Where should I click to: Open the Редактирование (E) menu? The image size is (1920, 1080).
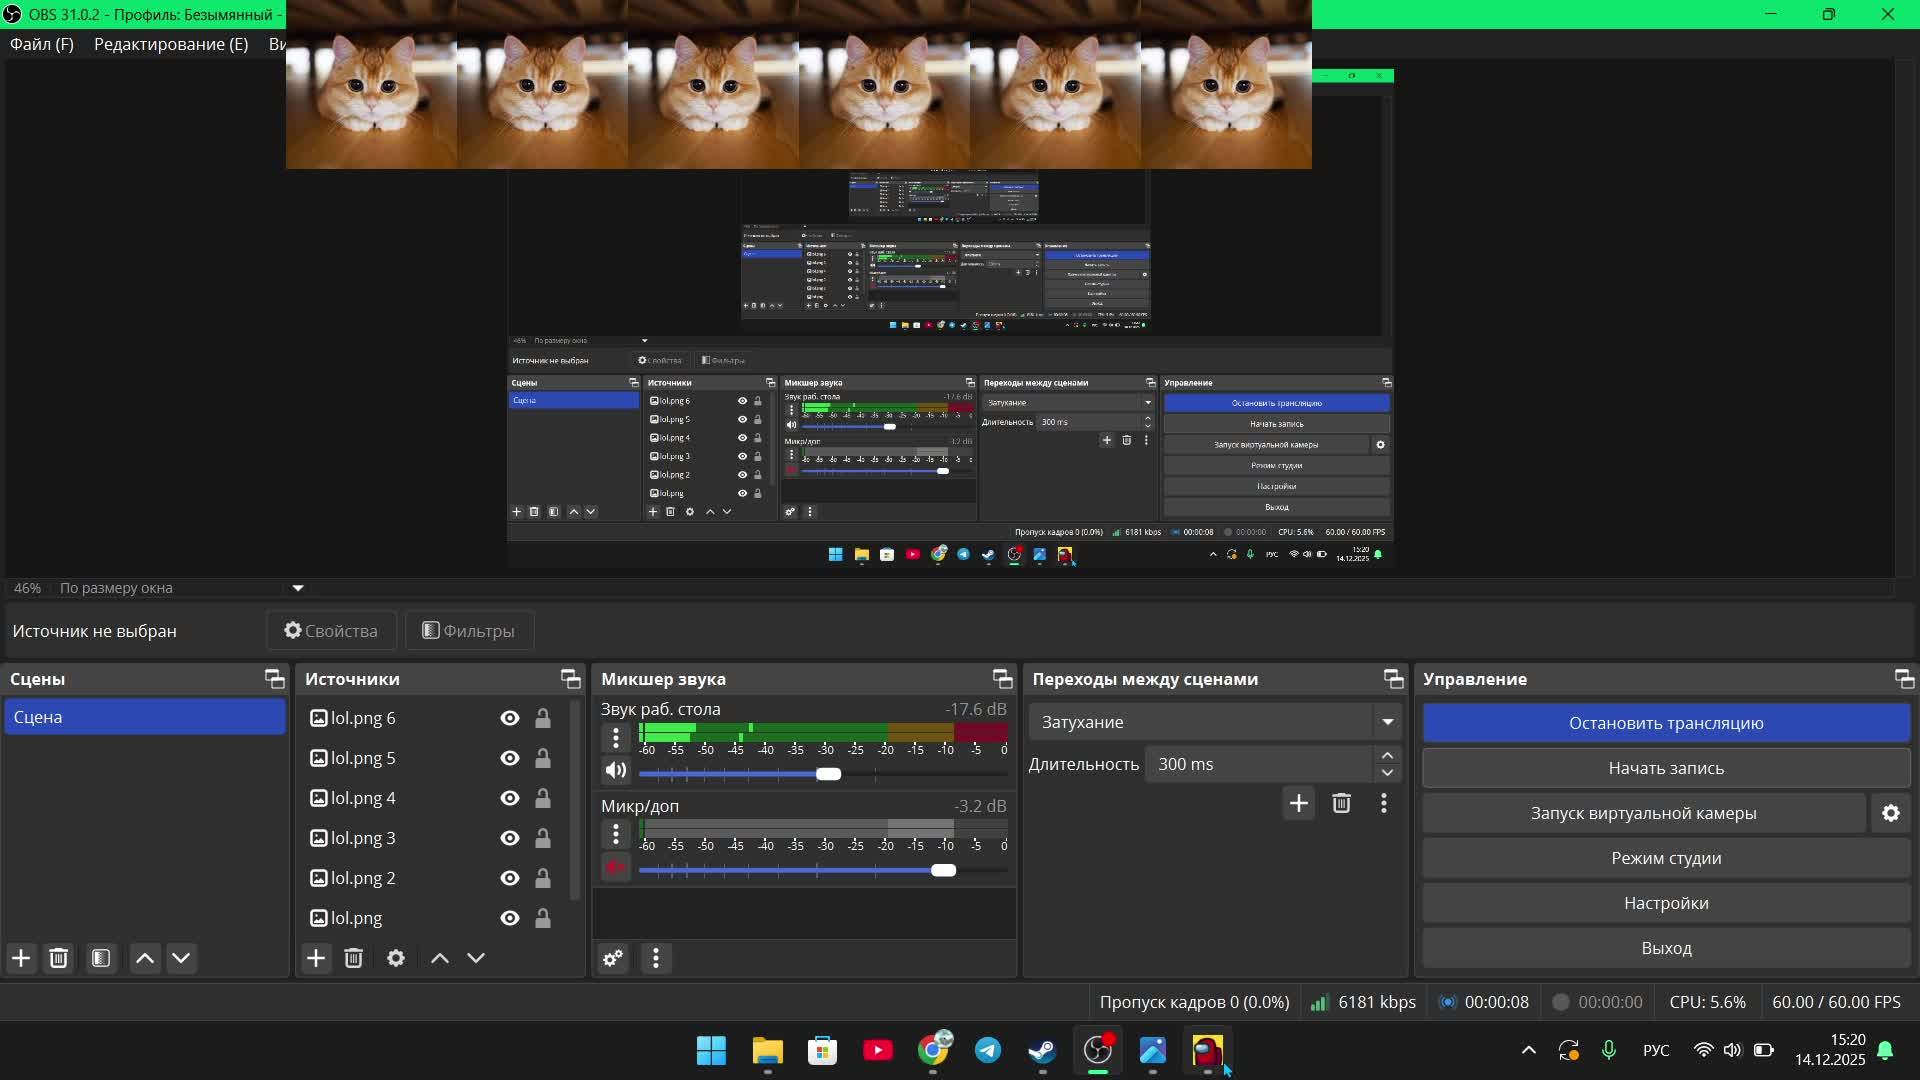(171, 44)
